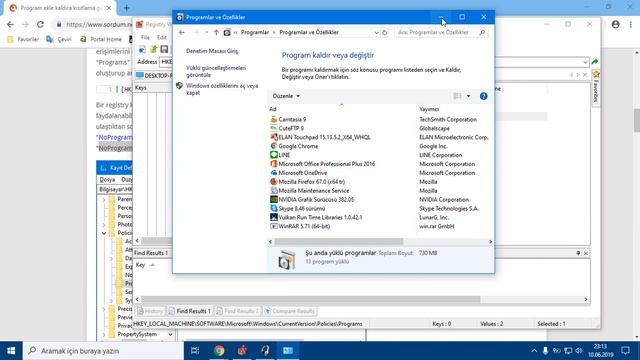Screen dimensions: 640x360
Task: Click the Windows taskbar search box
Action: coord(104,351)
